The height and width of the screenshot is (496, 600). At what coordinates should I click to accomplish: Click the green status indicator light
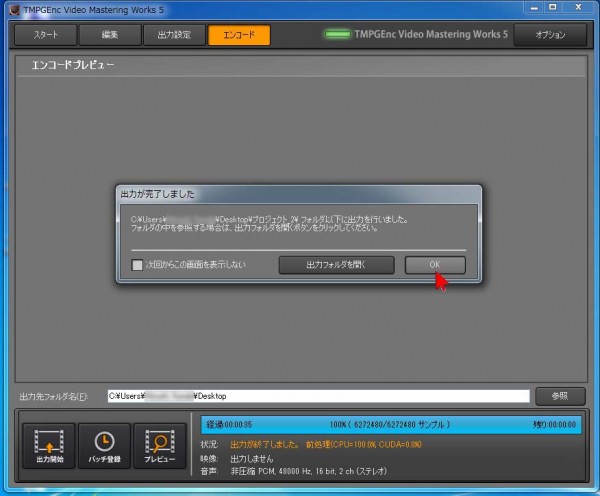pyautogui.click(x=337, y=34)
